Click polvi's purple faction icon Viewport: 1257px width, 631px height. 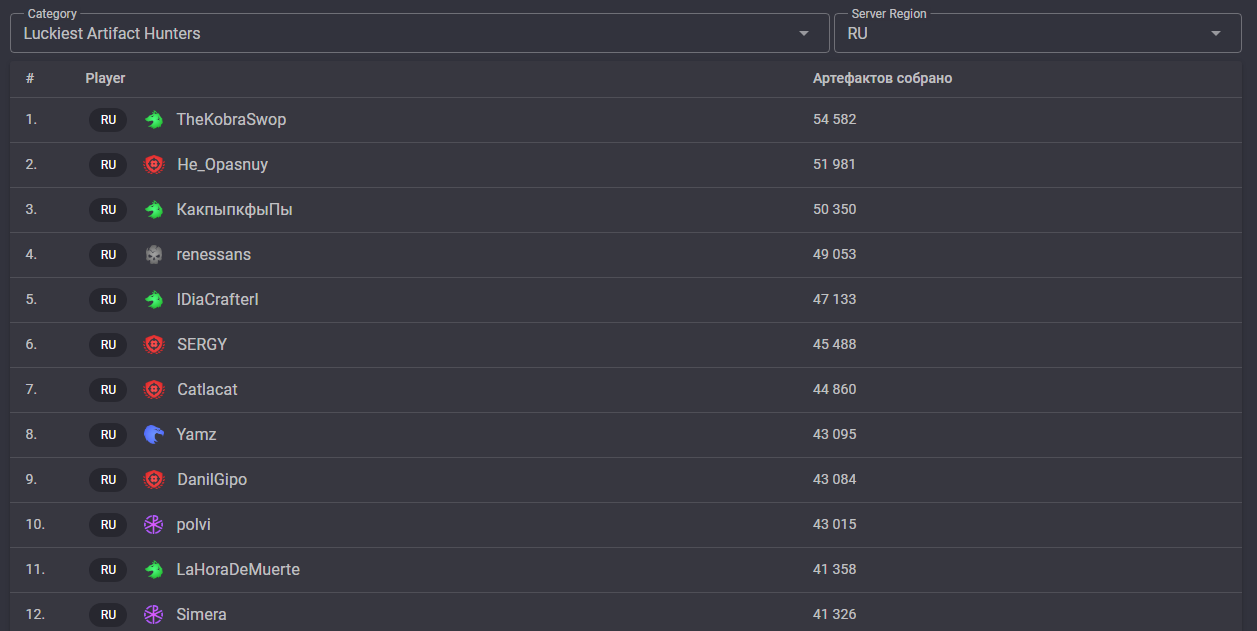point(153,525)
